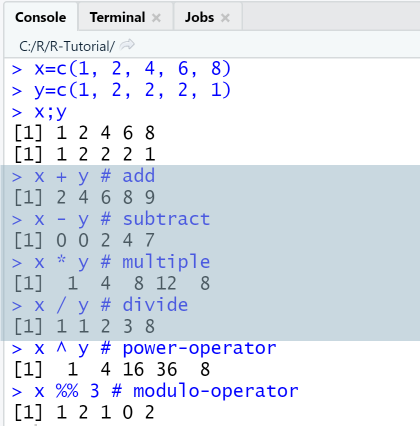Click output line [1] 0 0 2 4 7
The width and height of the screenshot is (420, 426).
click(85, 240)
